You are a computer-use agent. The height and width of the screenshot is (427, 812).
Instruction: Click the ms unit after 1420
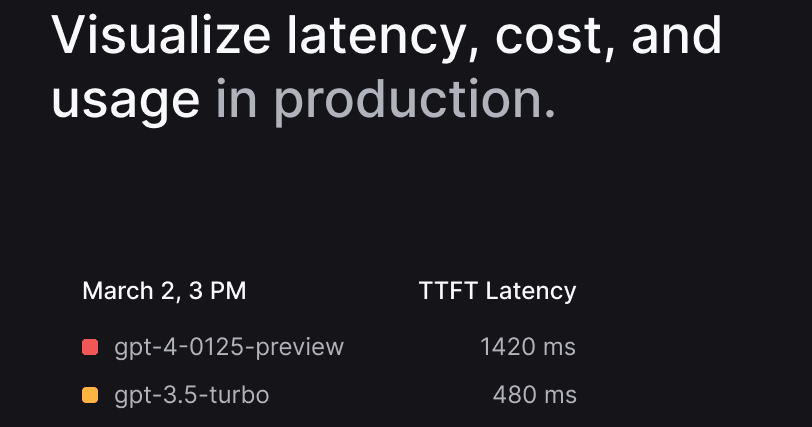pyautogui.click(x=559, y=348)
